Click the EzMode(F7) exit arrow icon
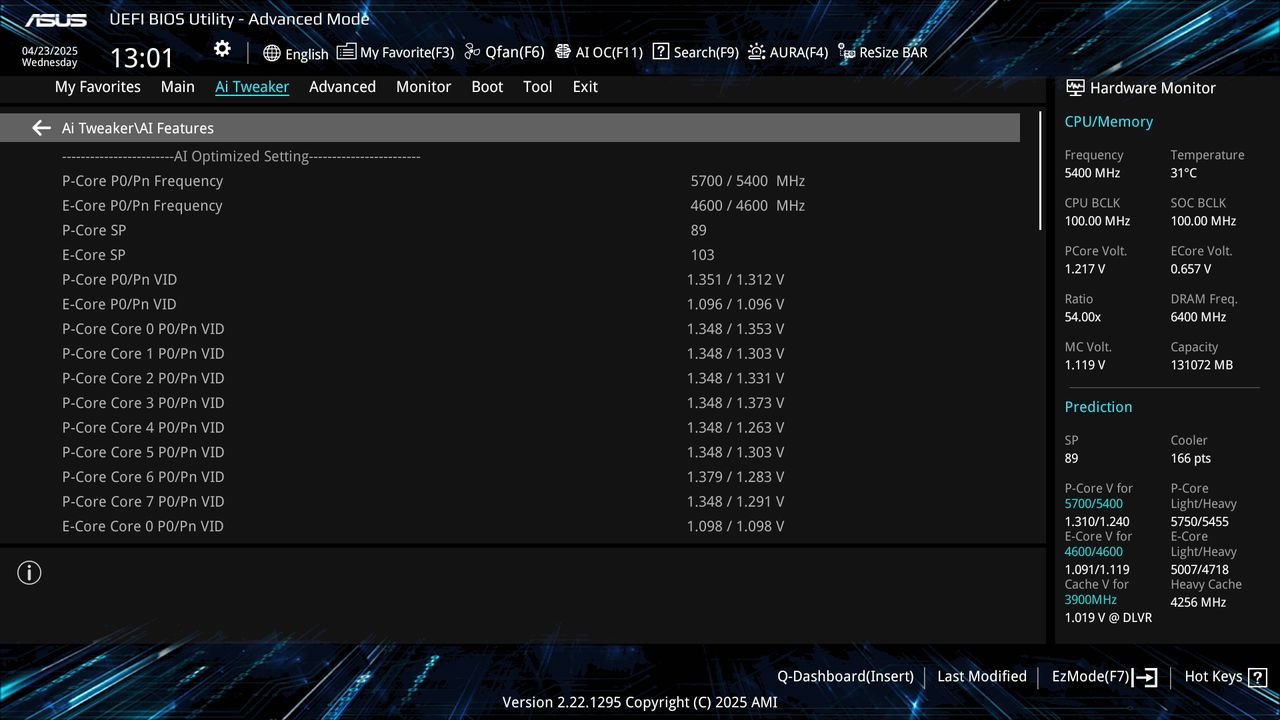Image resolution: width=1280 pixels, height=720 pixels. point(1146,677)
